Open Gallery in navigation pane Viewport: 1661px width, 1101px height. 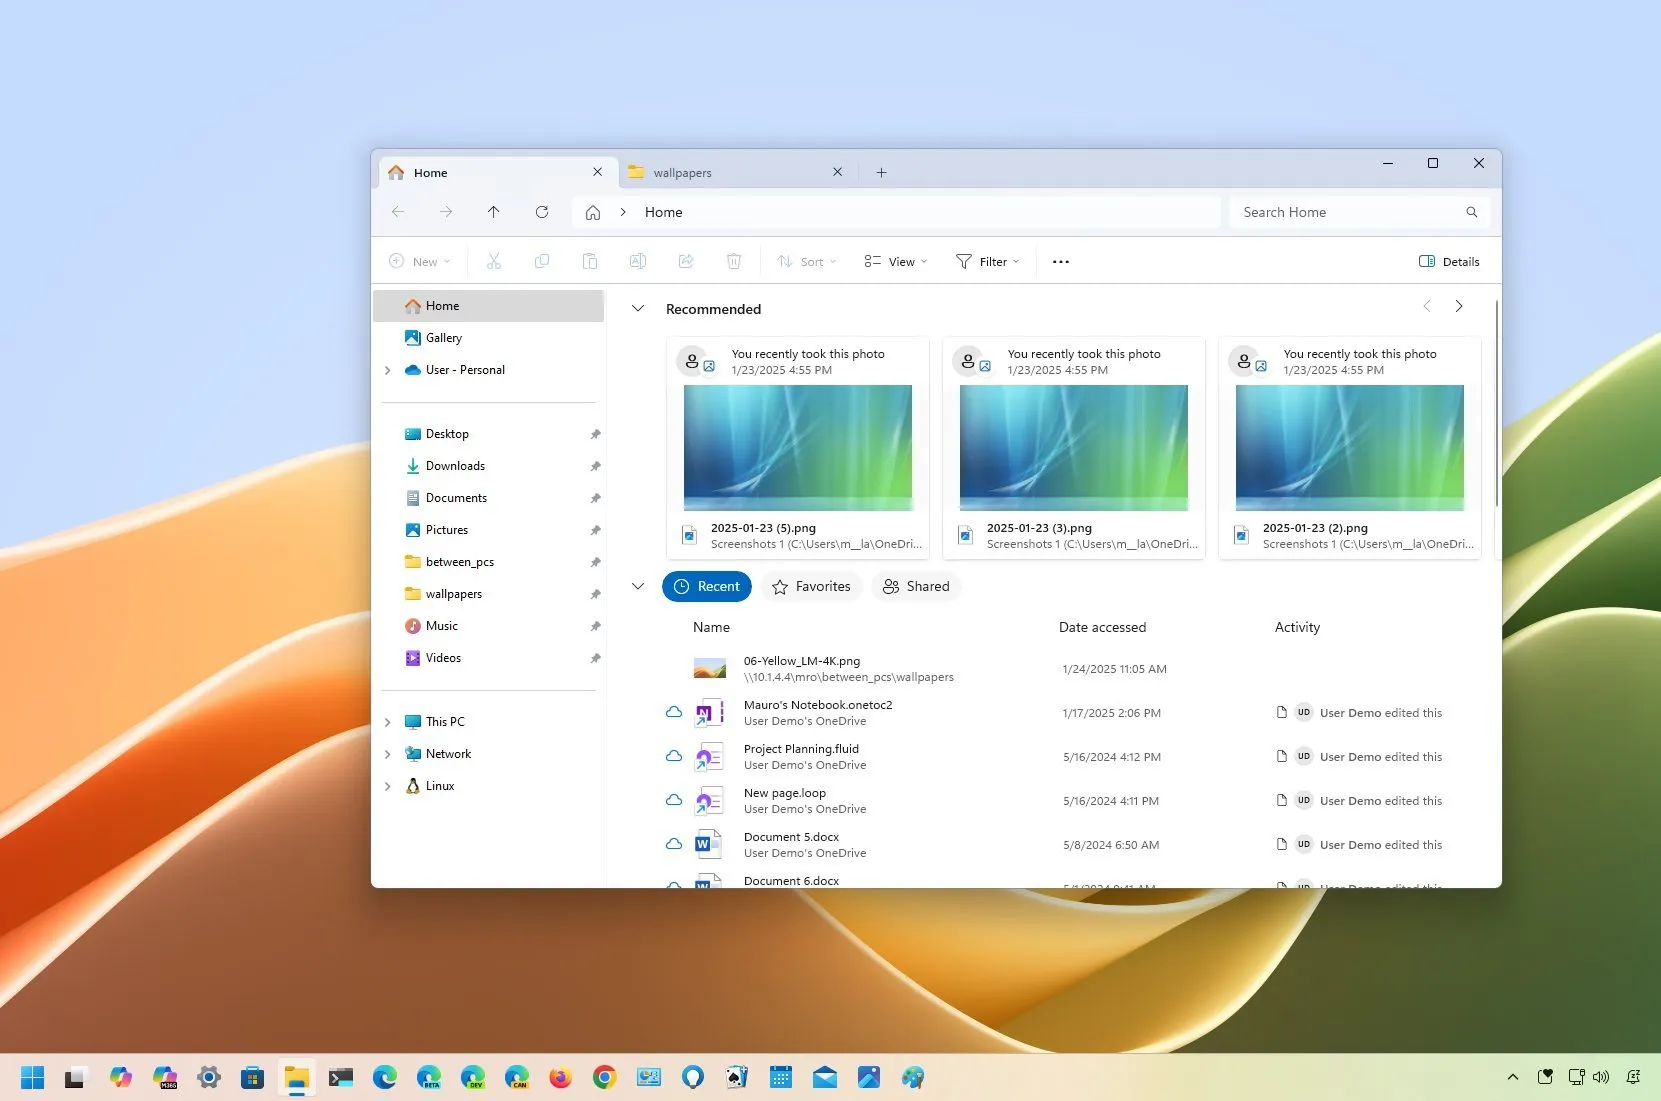(x=489, y=338)
